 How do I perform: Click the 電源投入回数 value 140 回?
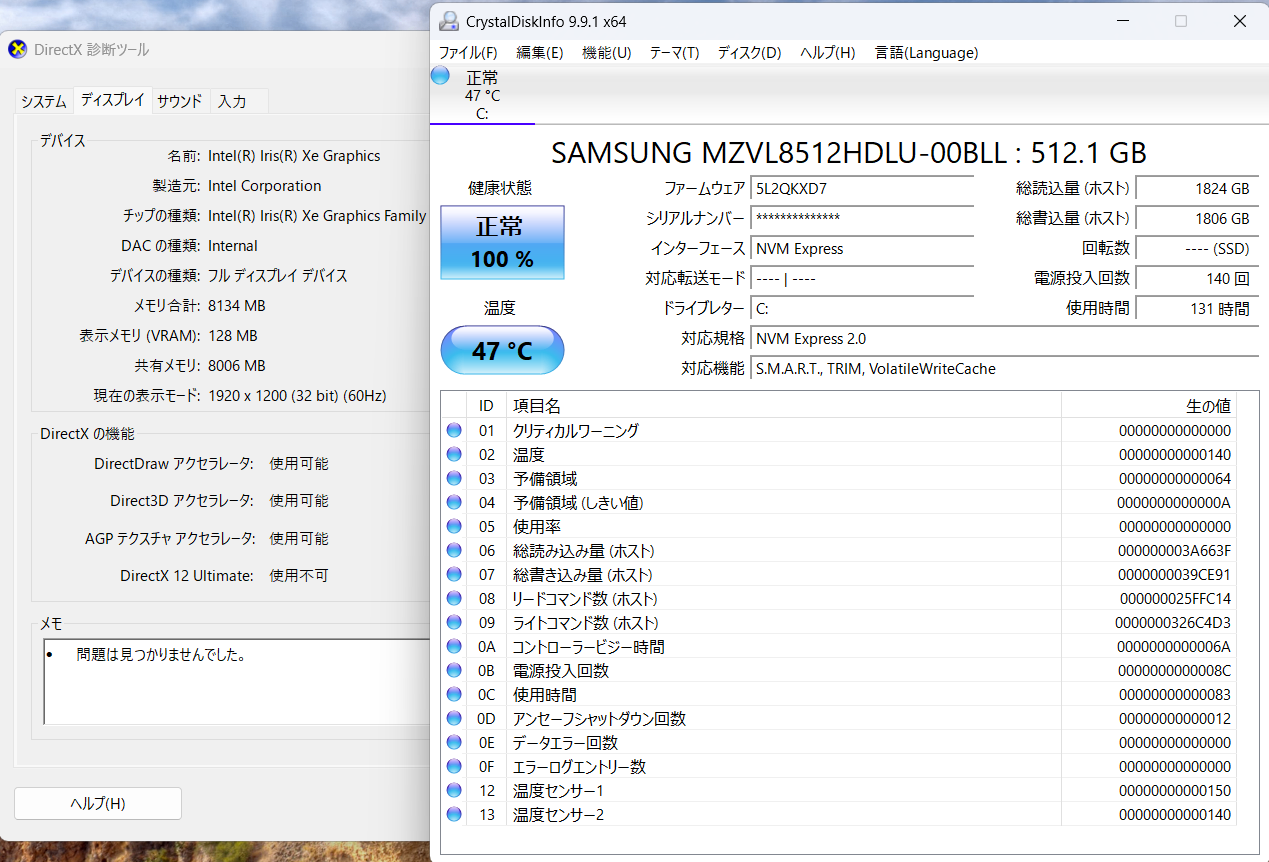pyautogui.click(x=1197, y=278)
